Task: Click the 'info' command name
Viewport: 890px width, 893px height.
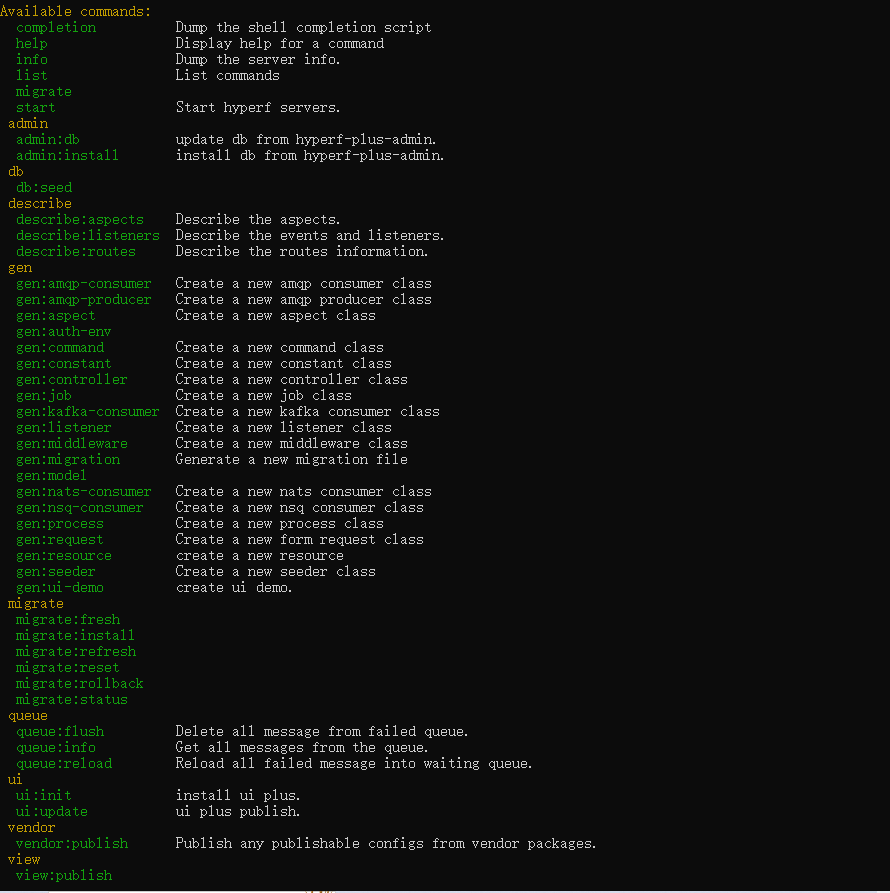Action: point(31,59)
